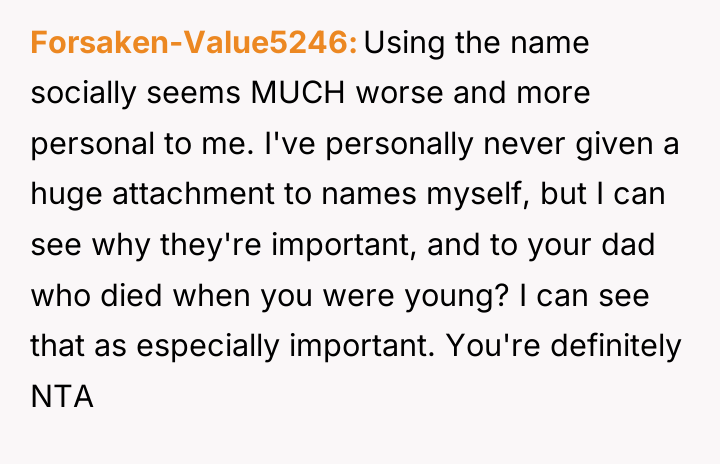Click the word 'never' in the comment
Screen dimensions: 720x464
coord(524,146)
